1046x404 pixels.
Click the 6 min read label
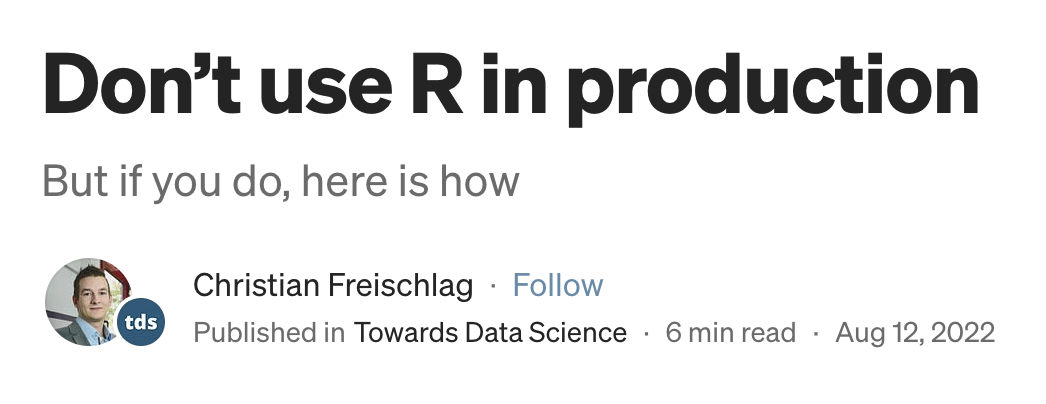click(731, 333)
